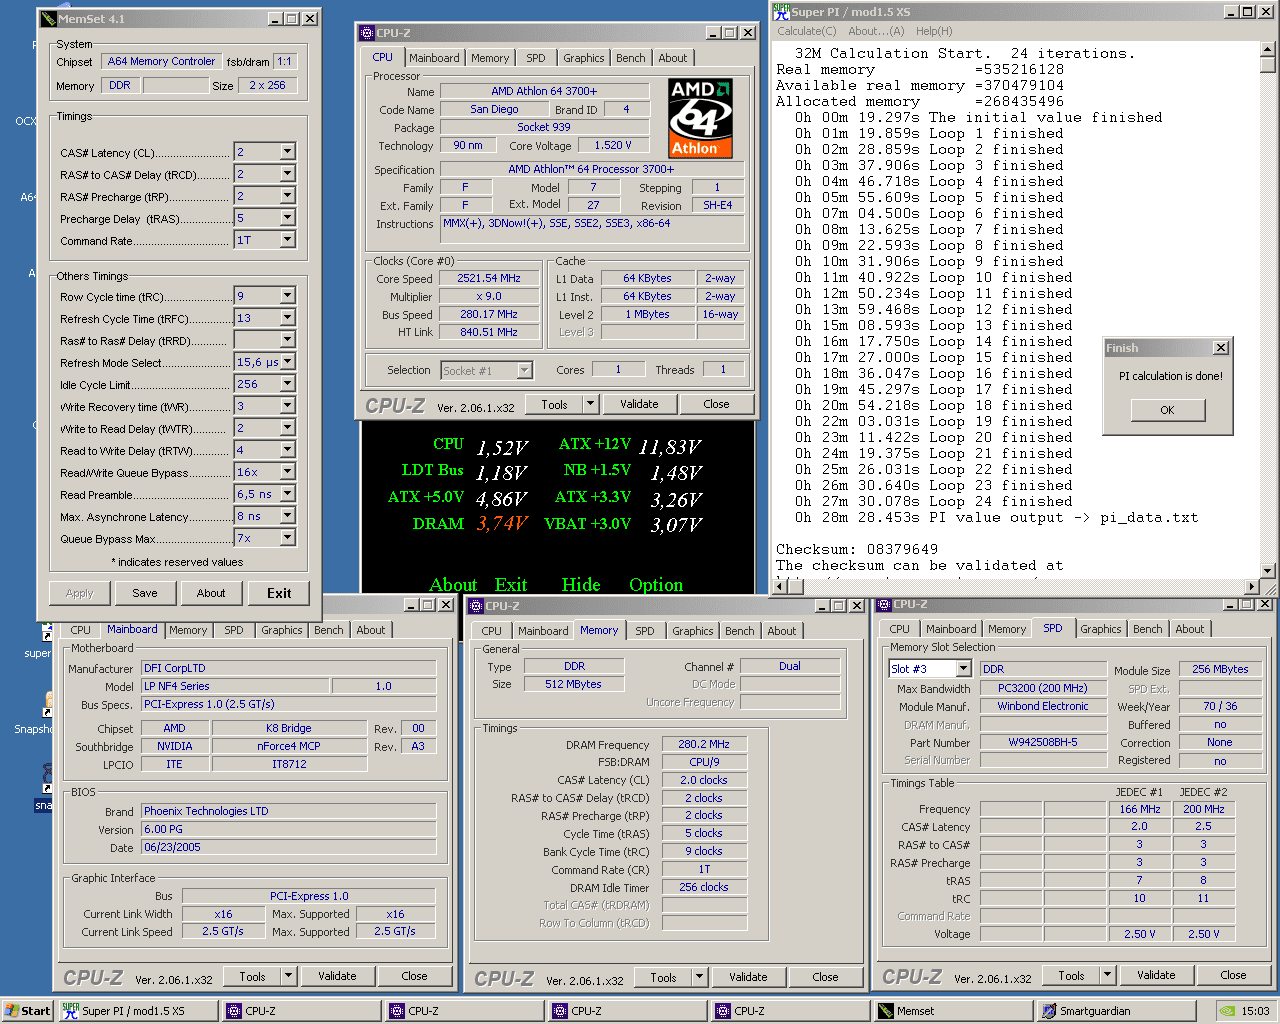Expand the Slot #3 memory slot selector
Viewport: 1280px width, 1024px height.
point(963,669)
